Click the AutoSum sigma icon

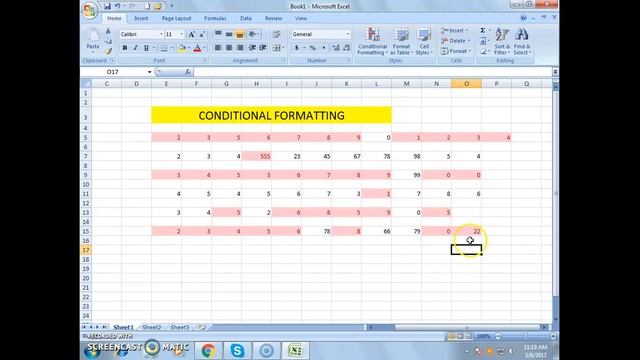pyautogui.click(x=482, y=31)
